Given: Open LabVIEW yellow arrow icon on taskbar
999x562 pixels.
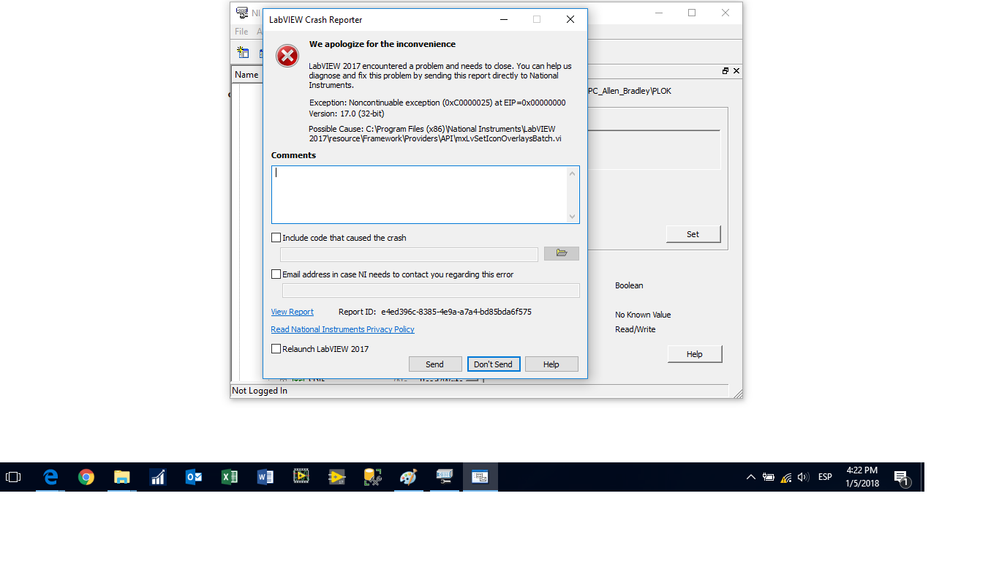Looking at the screenshot, I should pos(336,477).
